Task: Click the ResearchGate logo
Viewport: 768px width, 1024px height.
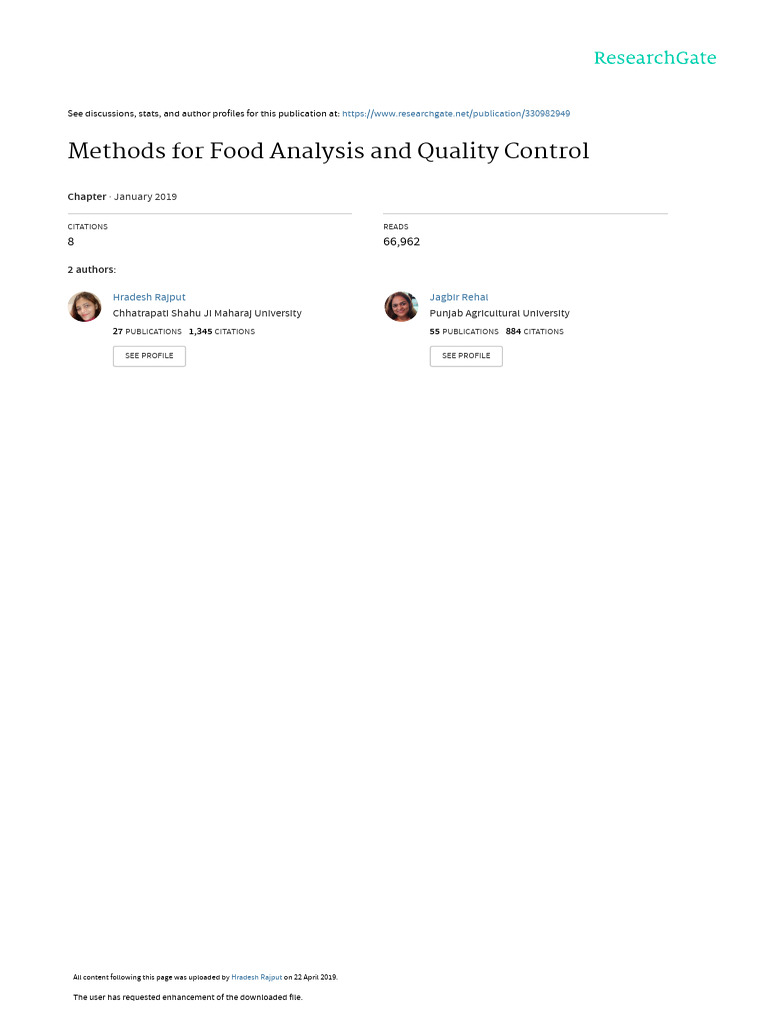Action: coord(655,58)
